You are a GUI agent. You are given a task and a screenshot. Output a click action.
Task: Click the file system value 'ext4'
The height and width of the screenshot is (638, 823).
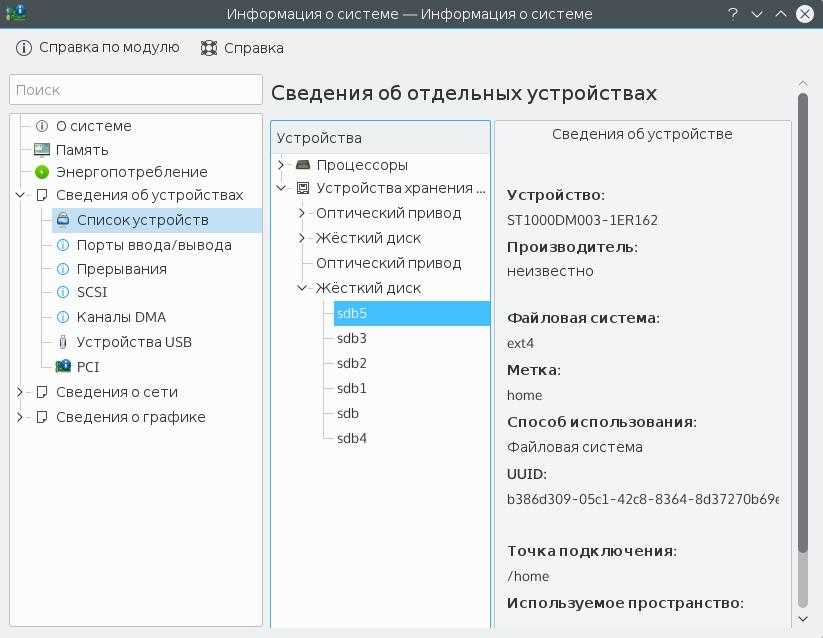click(x=520, y=343)
